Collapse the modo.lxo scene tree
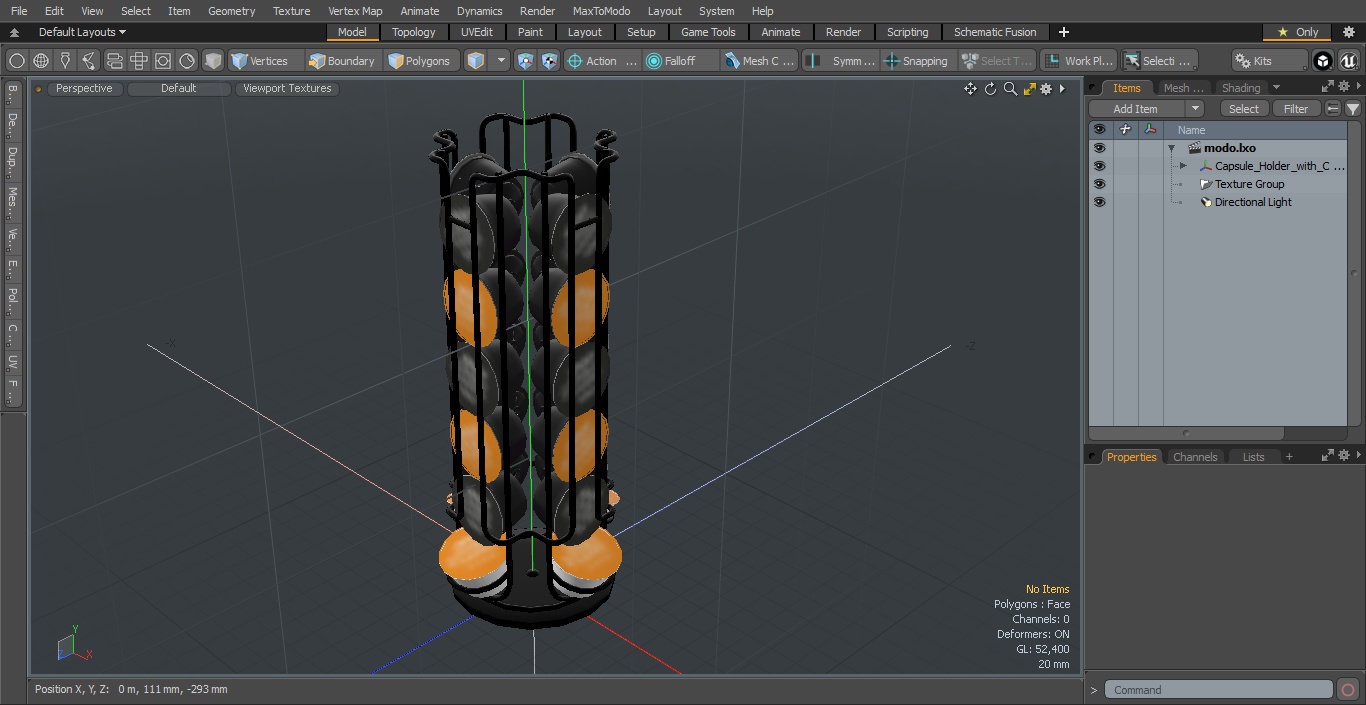Image resolution: width=1366 pixels, height=705 pixels. [1171, 148]
